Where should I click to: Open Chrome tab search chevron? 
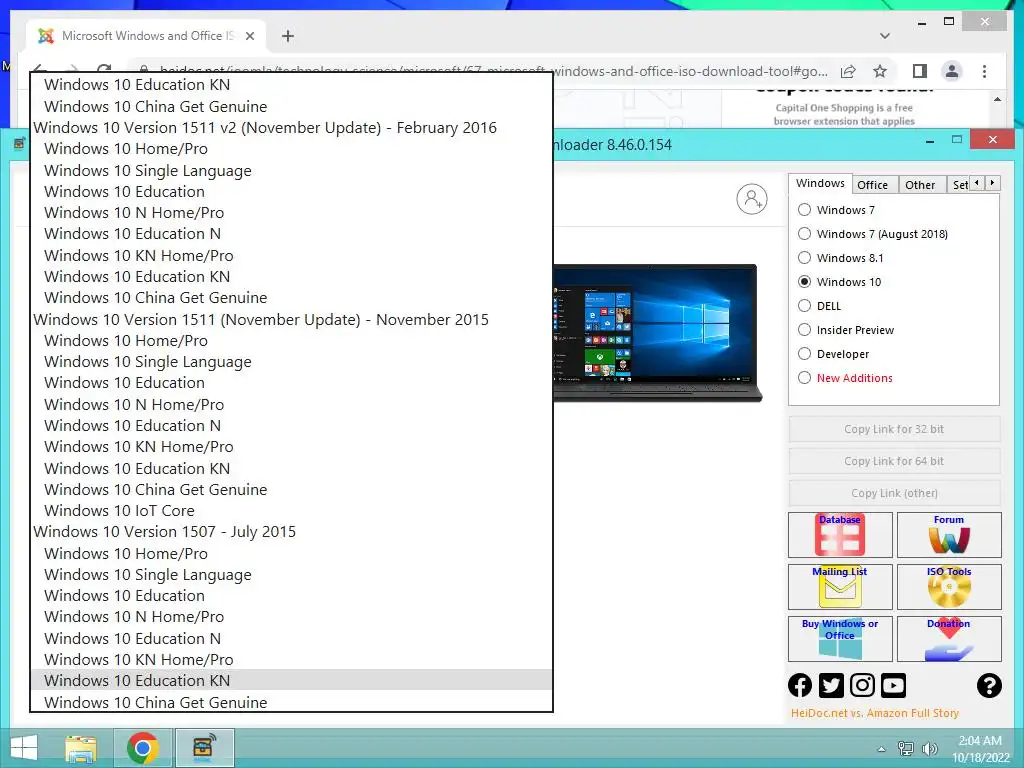(885, 36)
